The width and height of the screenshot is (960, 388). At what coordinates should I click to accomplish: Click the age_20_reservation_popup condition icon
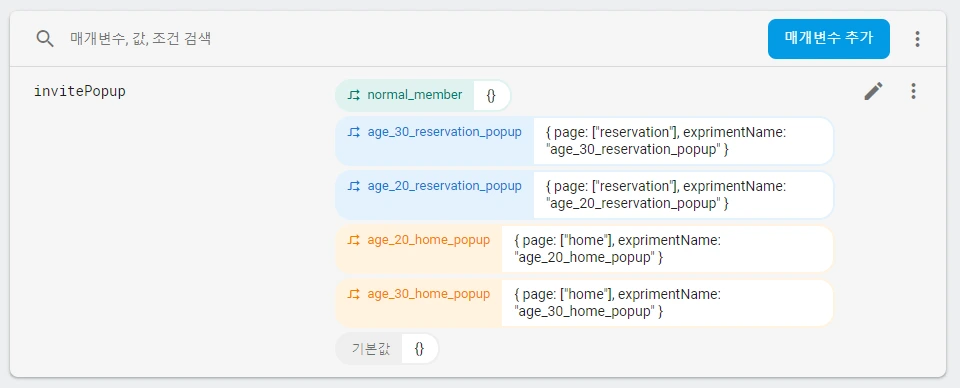(x=354, y=186)
